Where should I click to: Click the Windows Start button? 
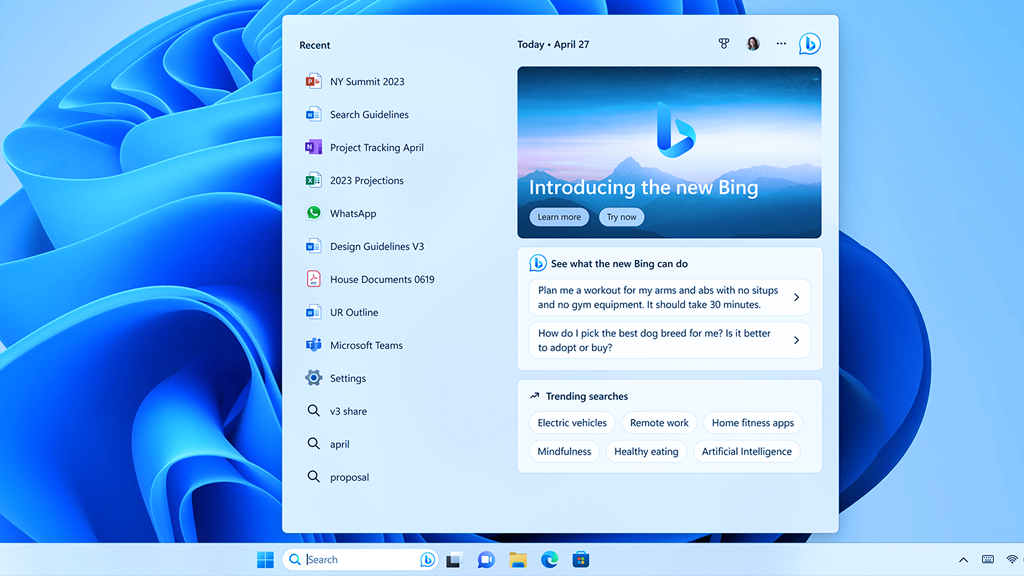click(265, 559)
